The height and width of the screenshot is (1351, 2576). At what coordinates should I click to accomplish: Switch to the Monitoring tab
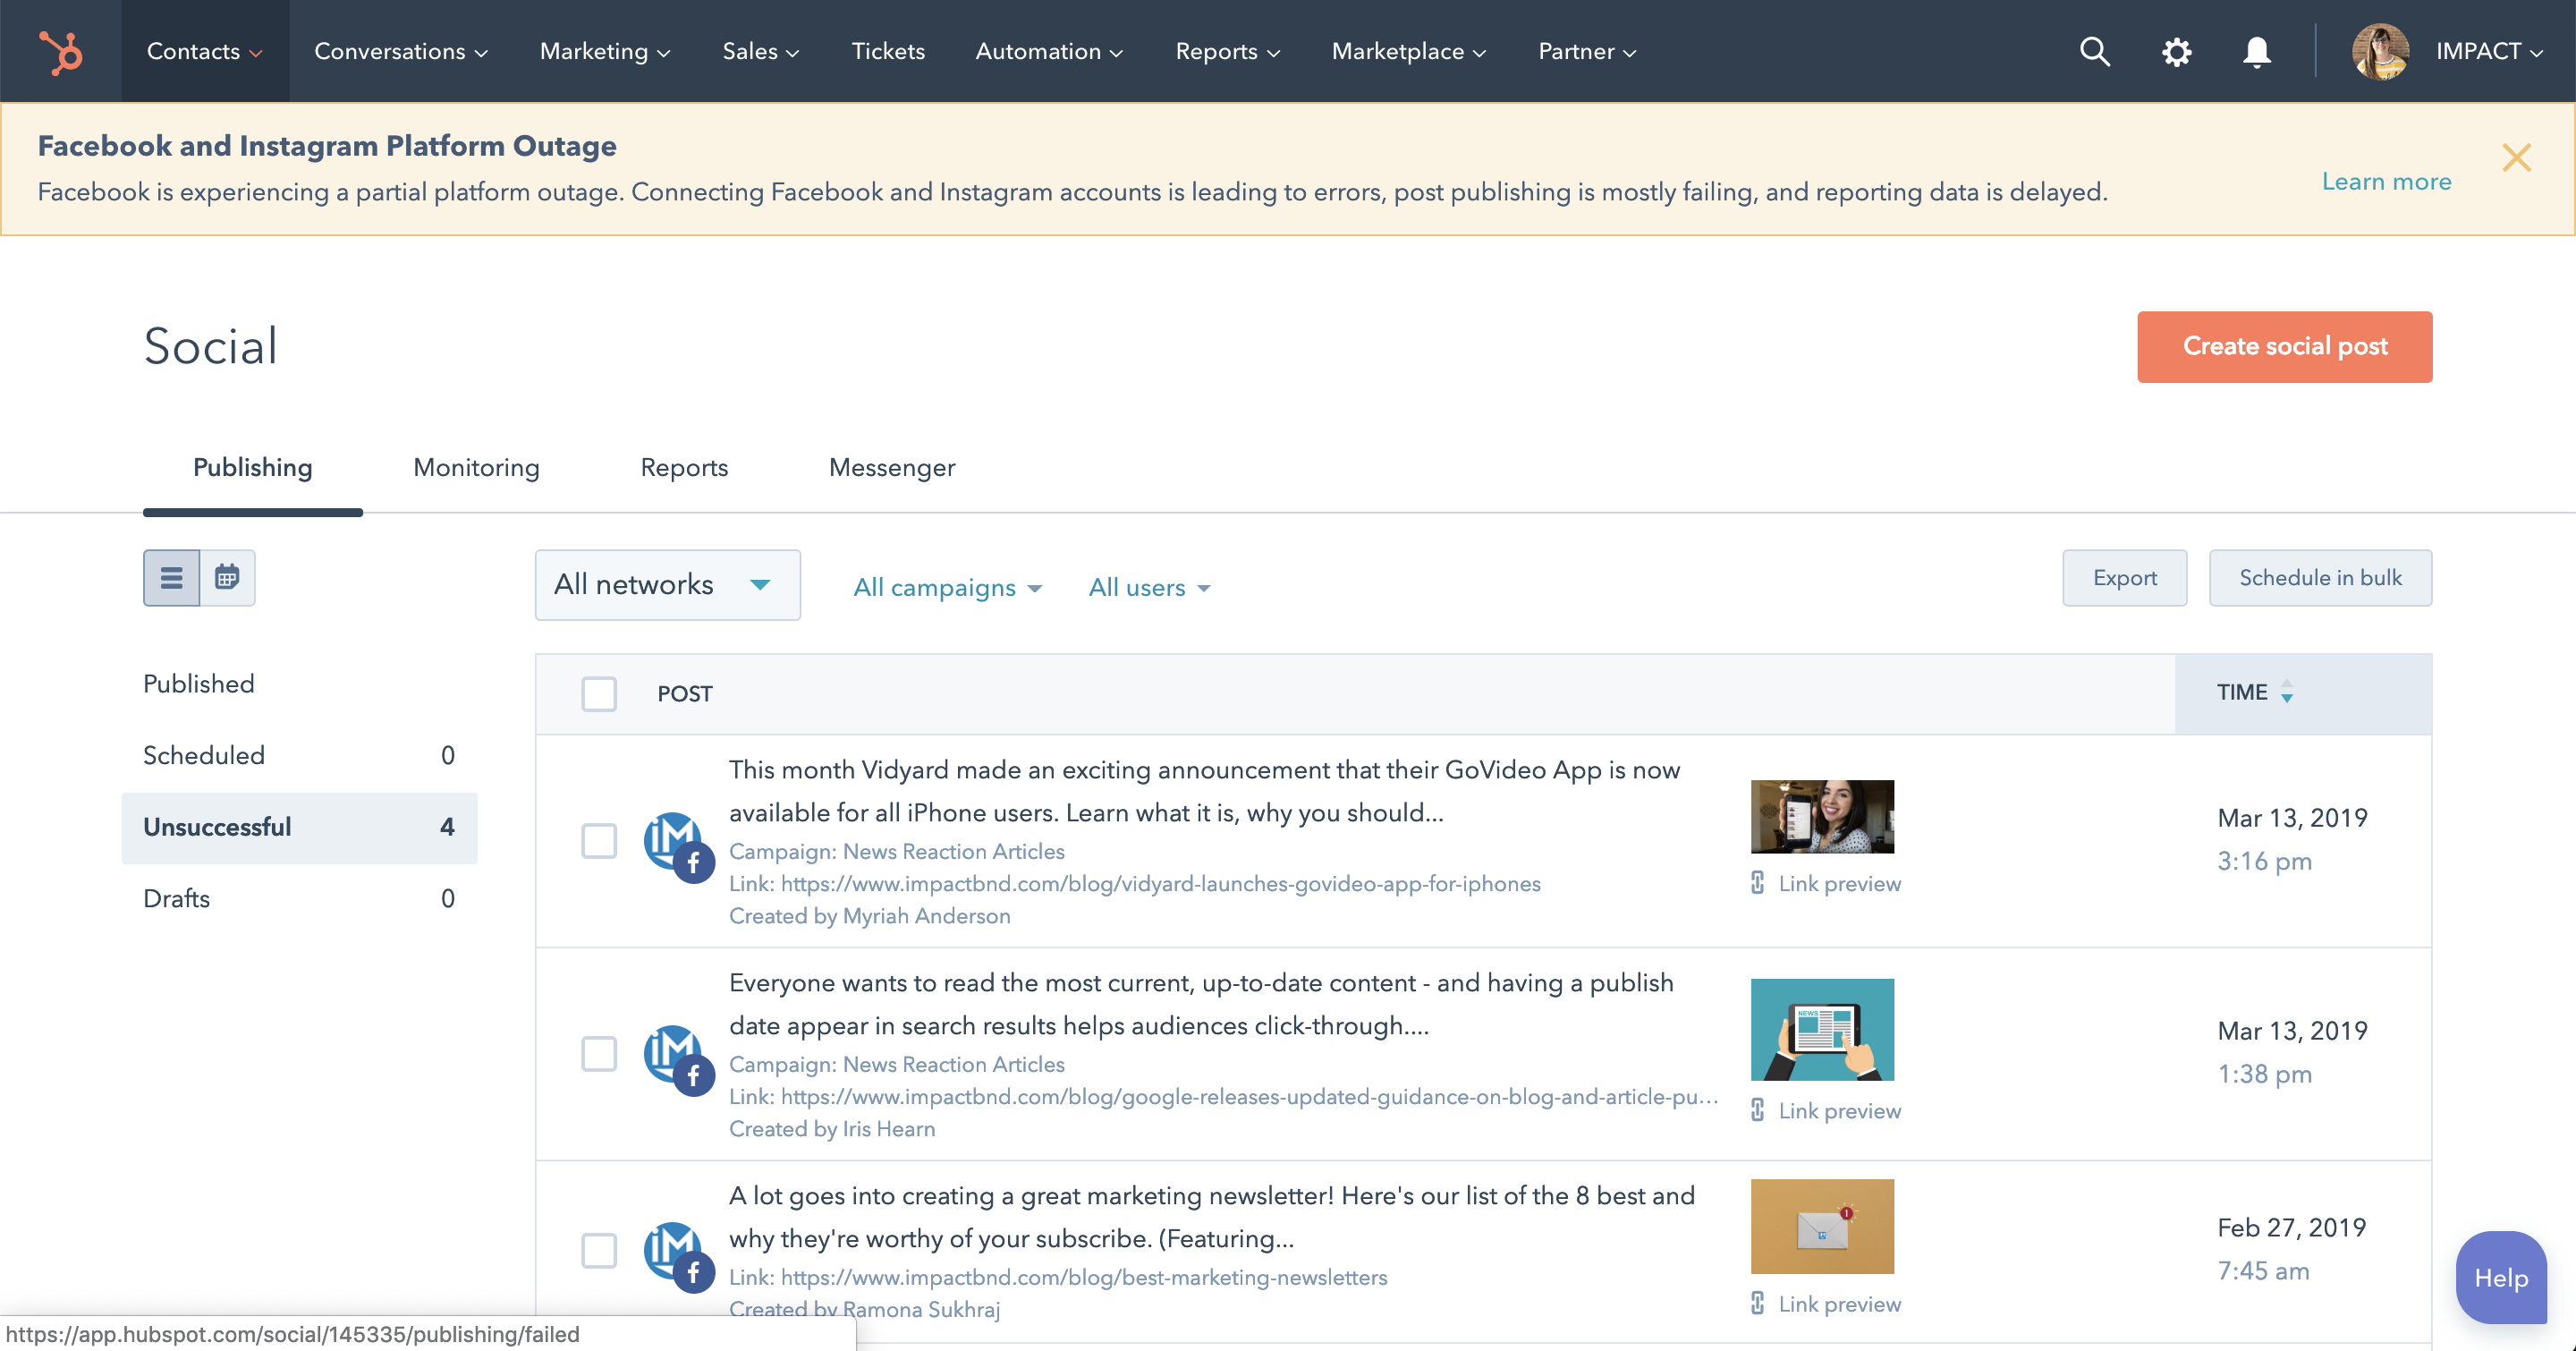click(476, 468)
